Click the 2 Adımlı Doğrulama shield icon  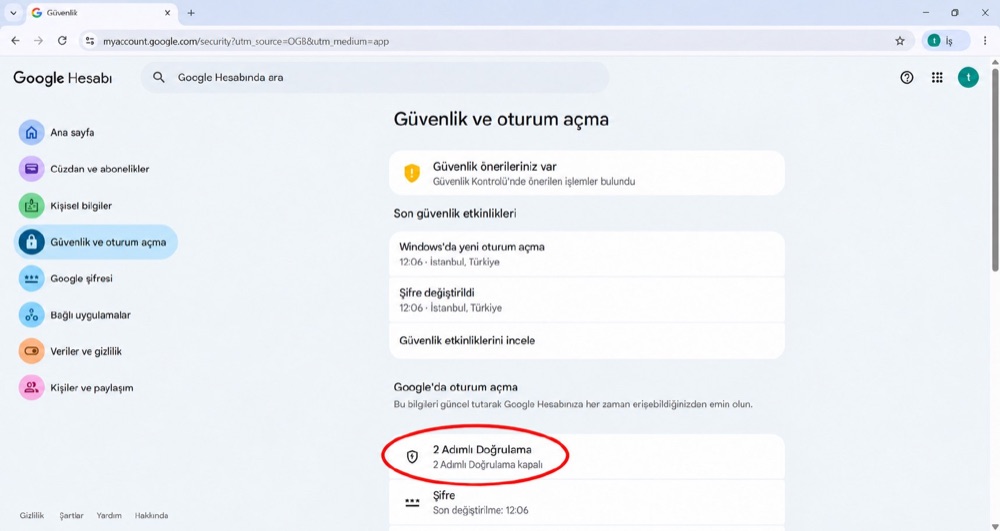[x=412, y=456]
